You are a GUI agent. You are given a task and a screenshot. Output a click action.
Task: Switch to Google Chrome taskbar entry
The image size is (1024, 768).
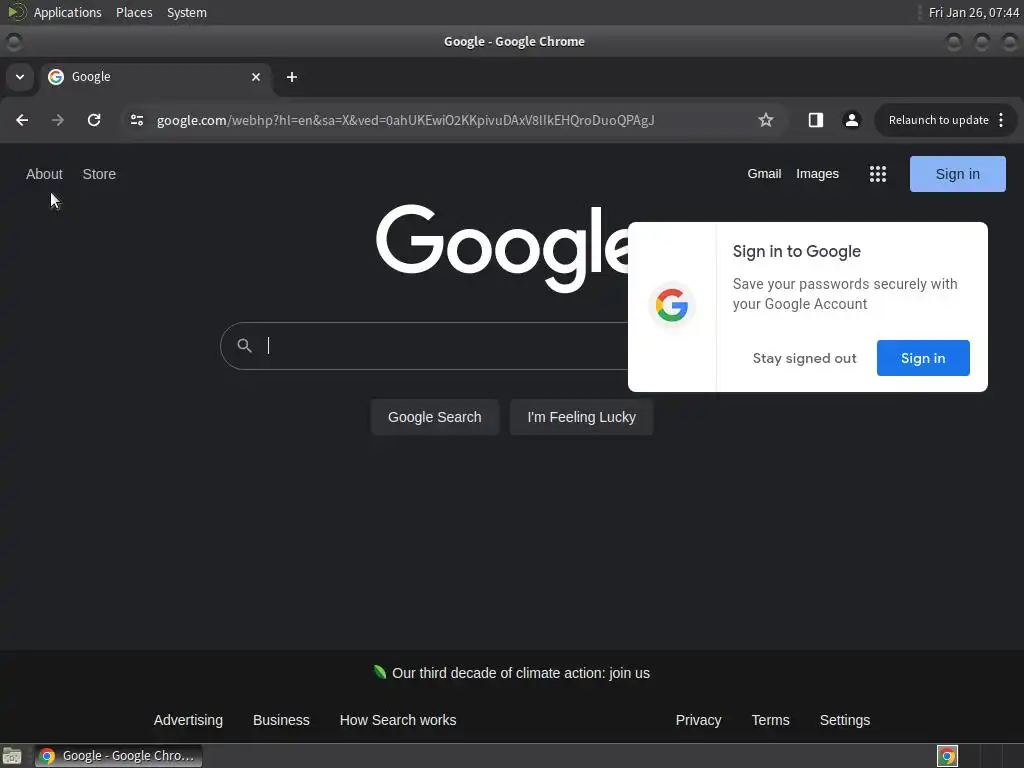pos(118,756)
